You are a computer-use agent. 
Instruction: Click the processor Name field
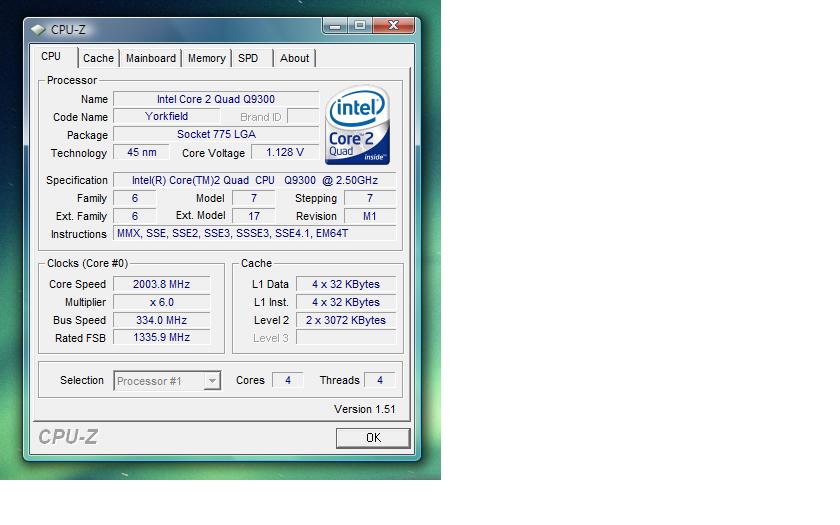pyautogui.click(x=215, y=99)
